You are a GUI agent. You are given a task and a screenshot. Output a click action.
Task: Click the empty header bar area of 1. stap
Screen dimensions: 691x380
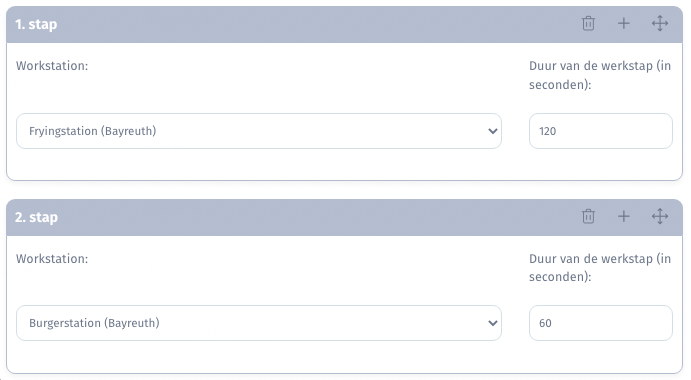317,24
